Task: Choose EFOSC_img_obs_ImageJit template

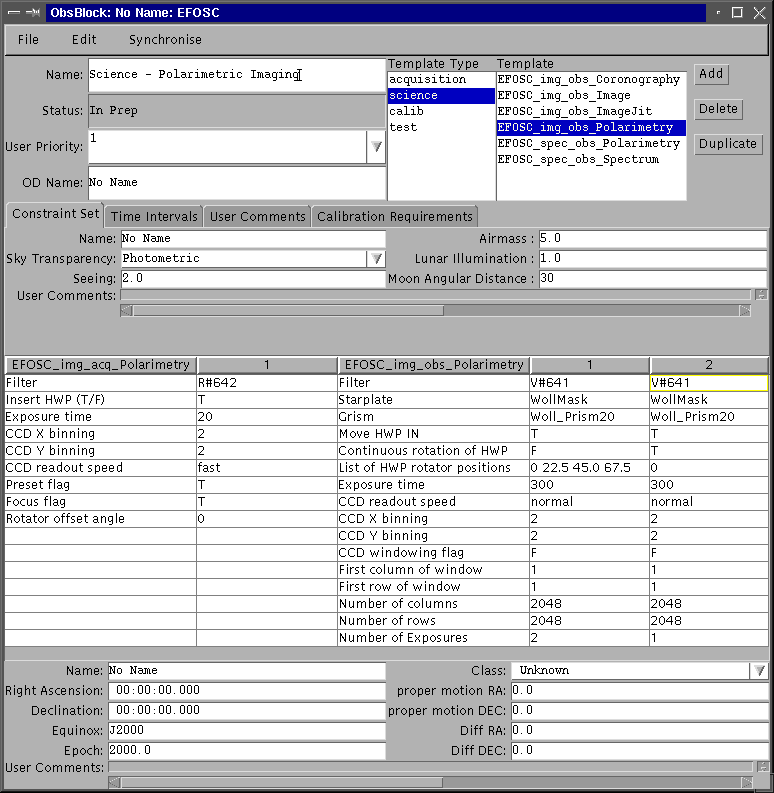Action: coord(591,111)
